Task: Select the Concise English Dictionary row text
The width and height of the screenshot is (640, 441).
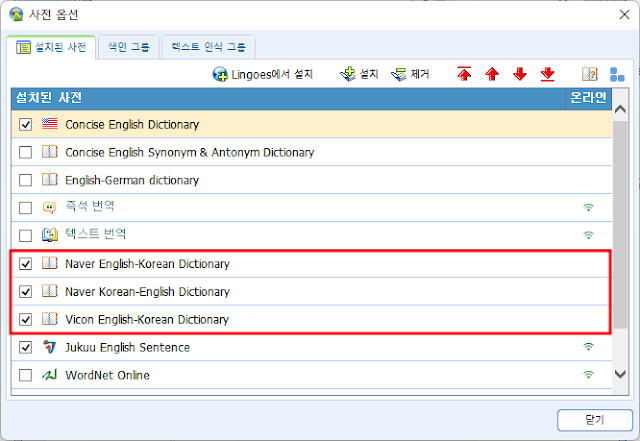Action: [132, 125]
